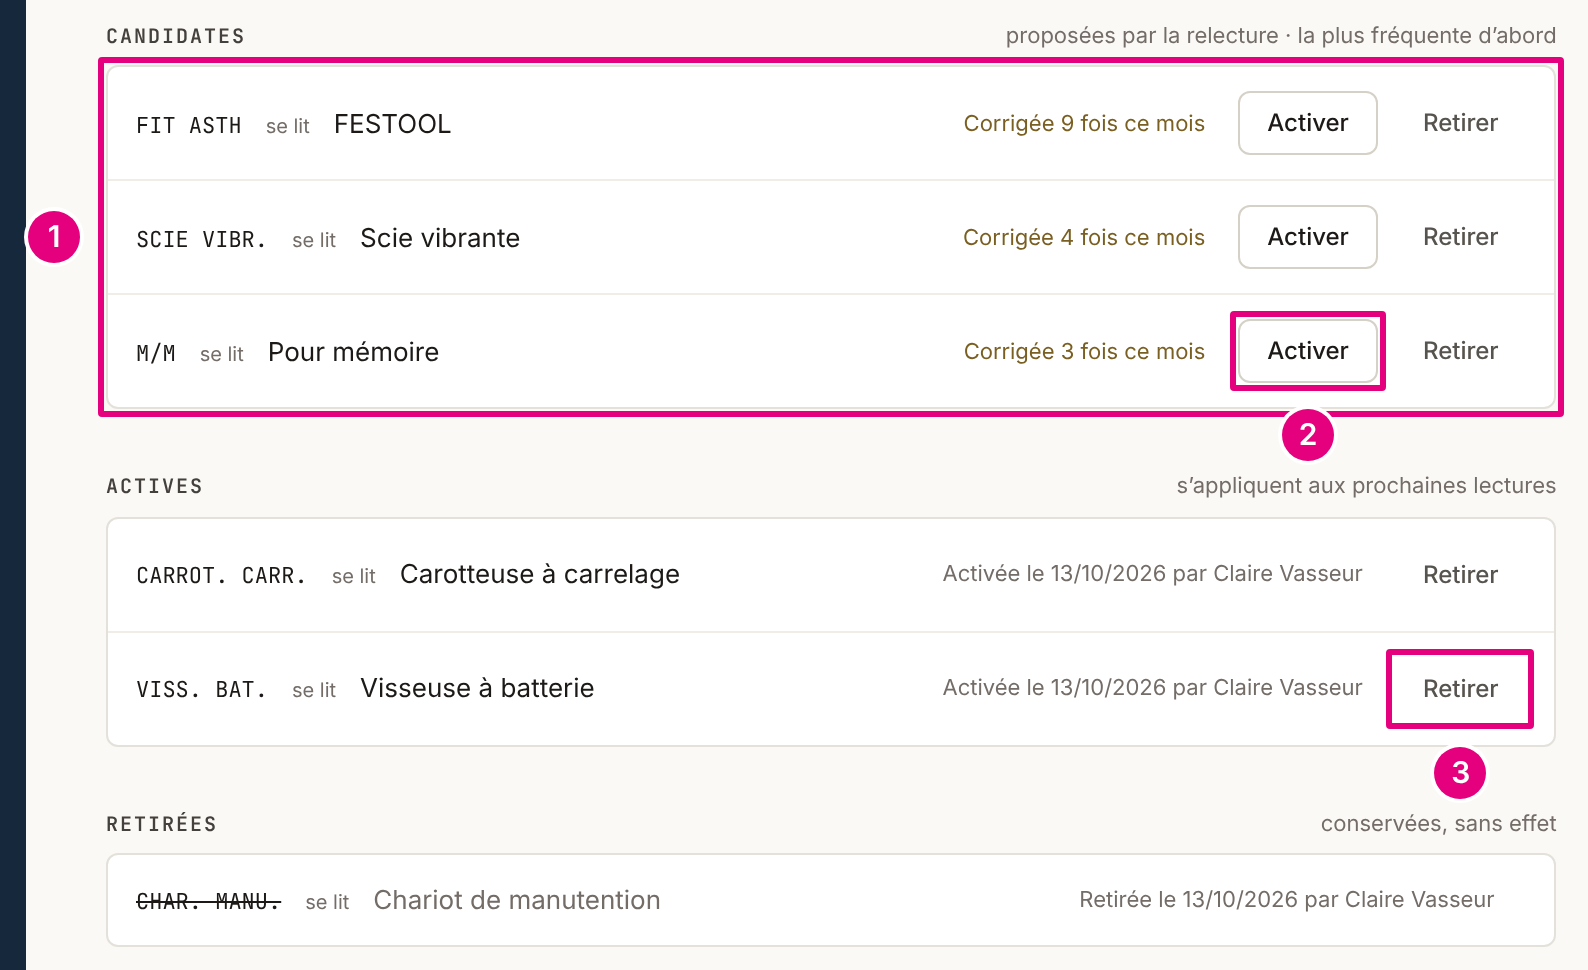Select the SCIE VIBR. abbreviation label
The height and width of the screenshot is (970, 1588).
pos(201,240)
